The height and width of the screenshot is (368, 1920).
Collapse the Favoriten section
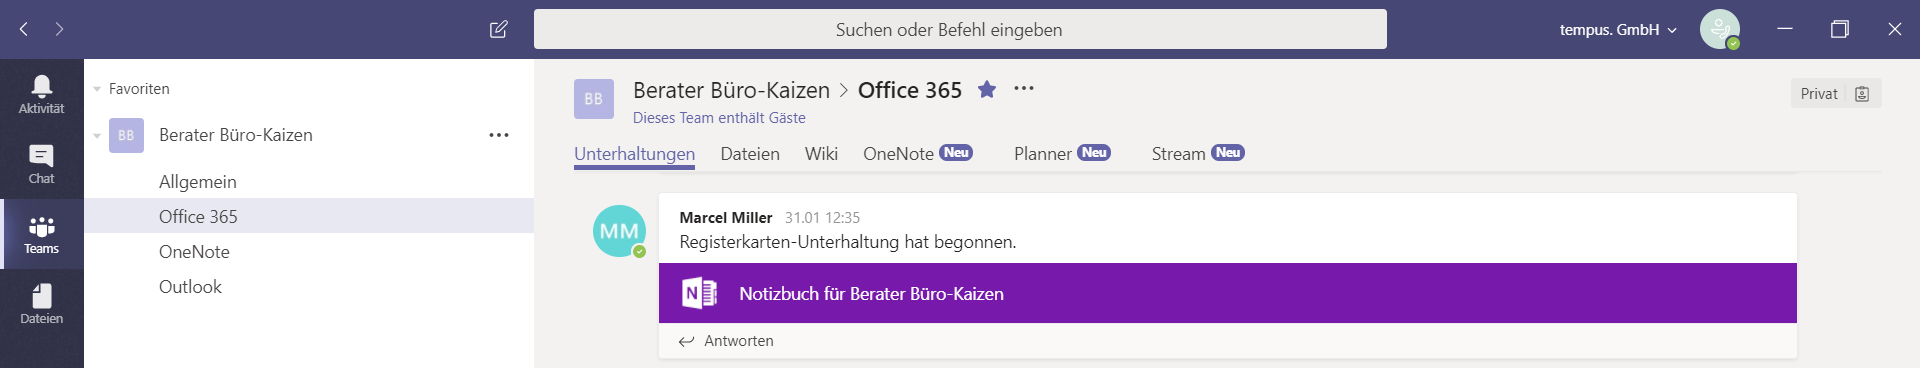[x=97, y=89]
